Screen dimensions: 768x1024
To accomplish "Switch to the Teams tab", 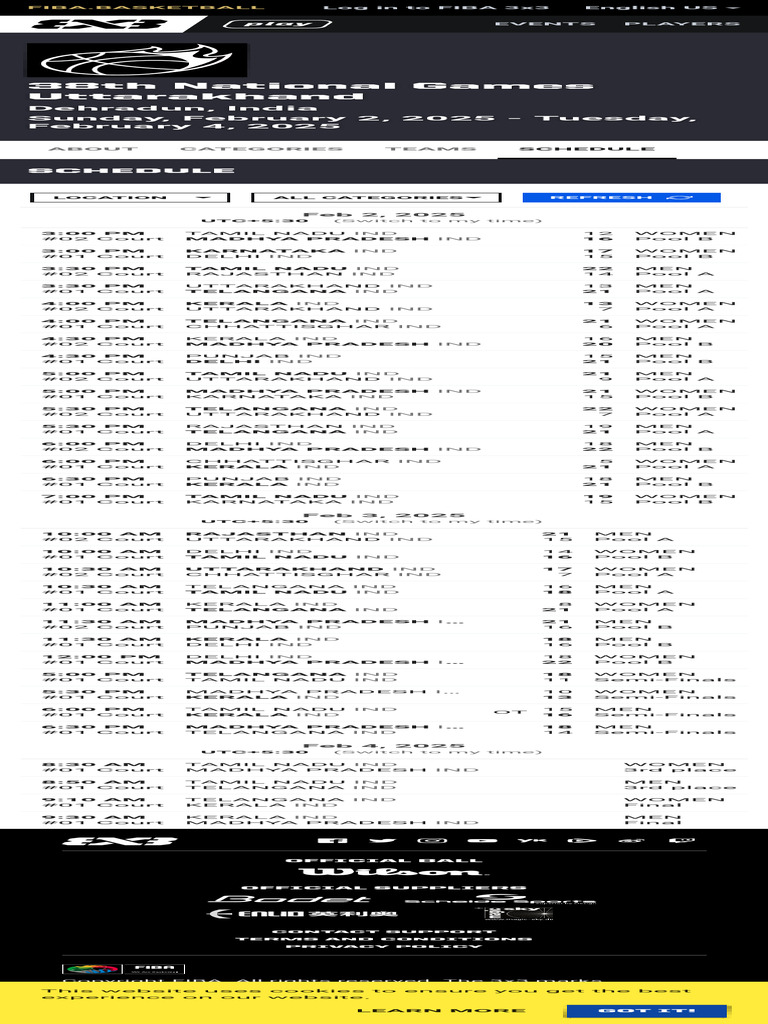I will 430,149.
